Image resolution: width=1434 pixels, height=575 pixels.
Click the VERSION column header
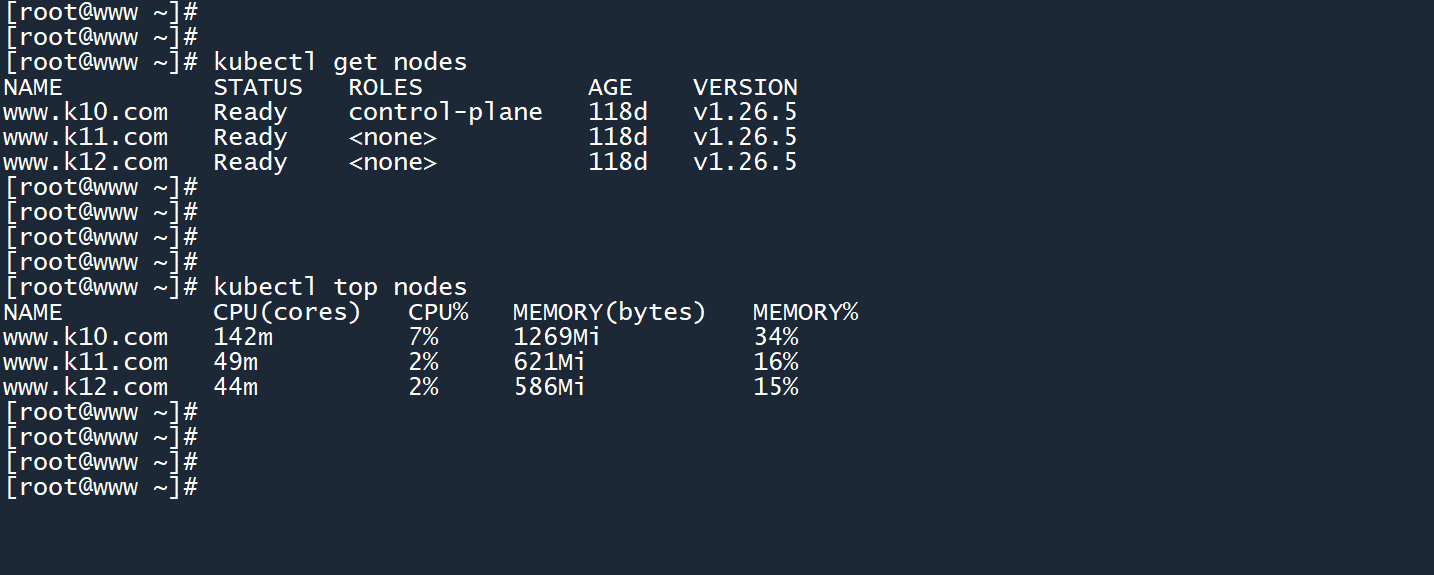[x=745, y=87]
